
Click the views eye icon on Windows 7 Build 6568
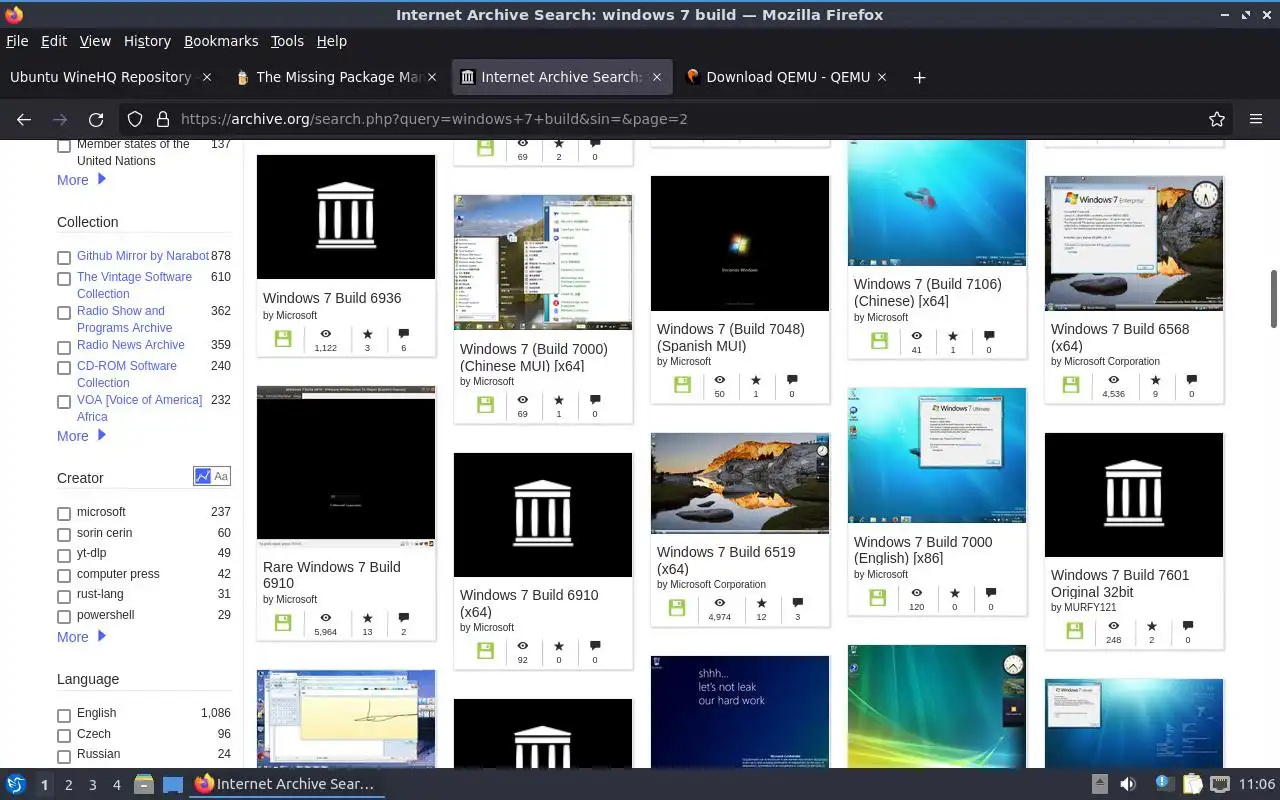point(1113,380)
